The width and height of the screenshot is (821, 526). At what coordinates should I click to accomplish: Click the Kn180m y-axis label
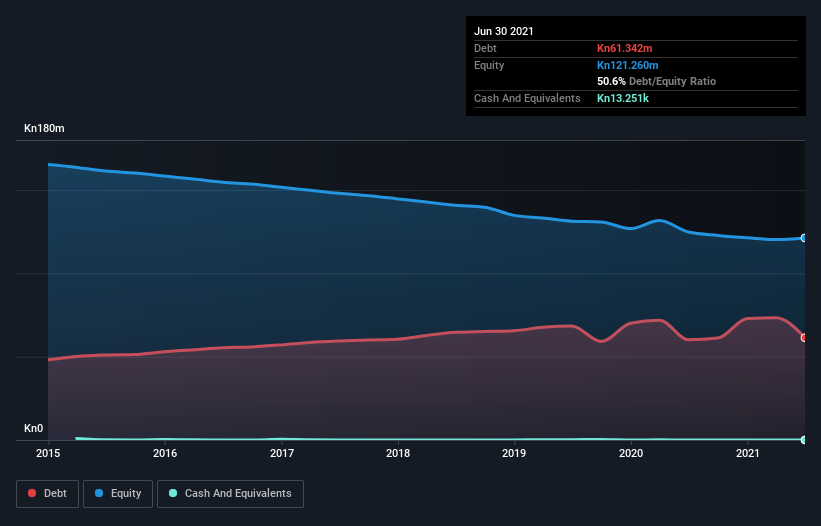coord(45,128)
